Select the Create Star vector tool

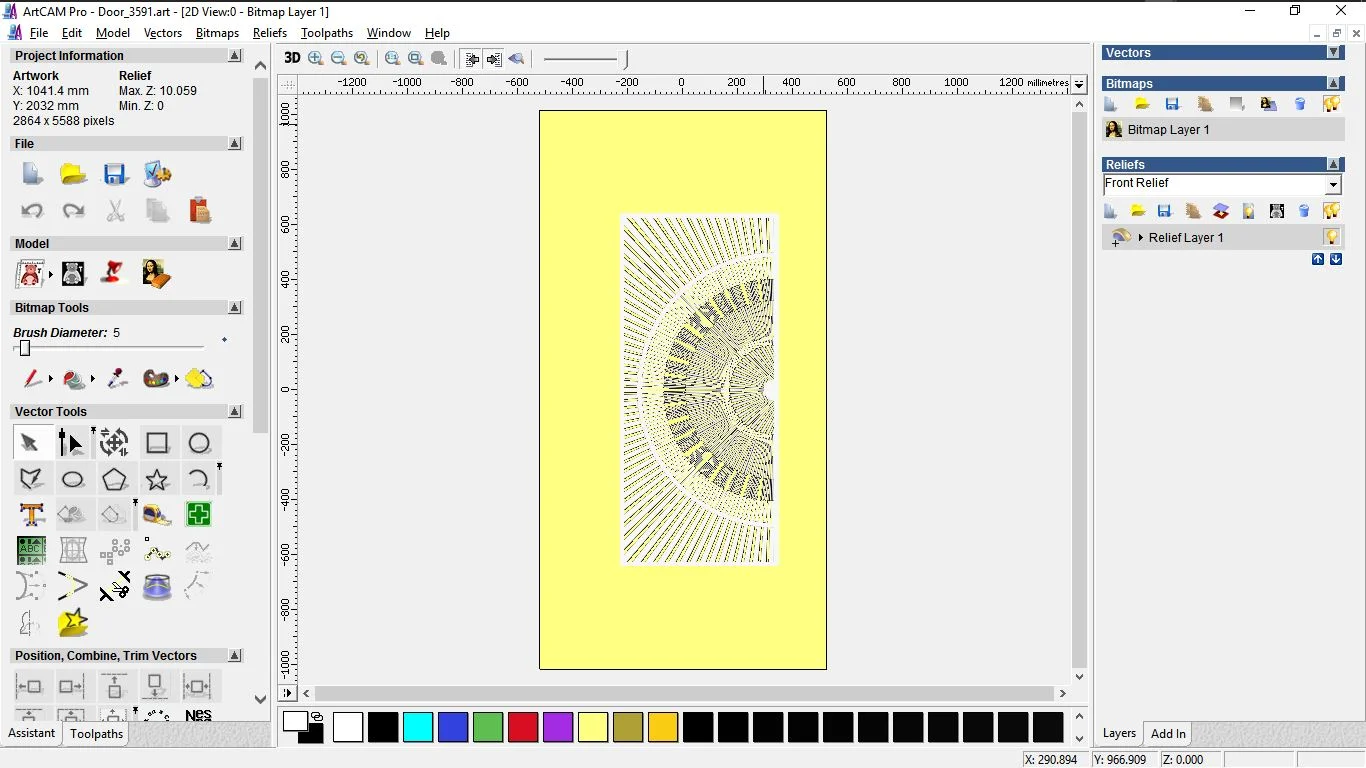point(157,479)
